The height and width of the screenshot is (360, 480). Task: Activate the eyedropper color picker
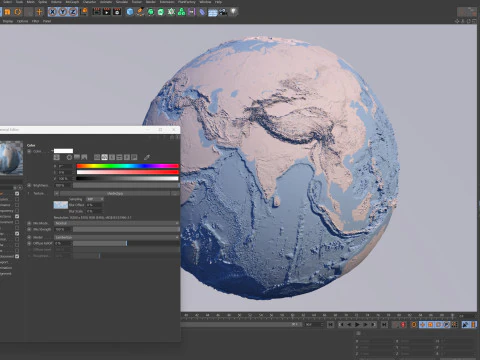(x=147, y=157)
